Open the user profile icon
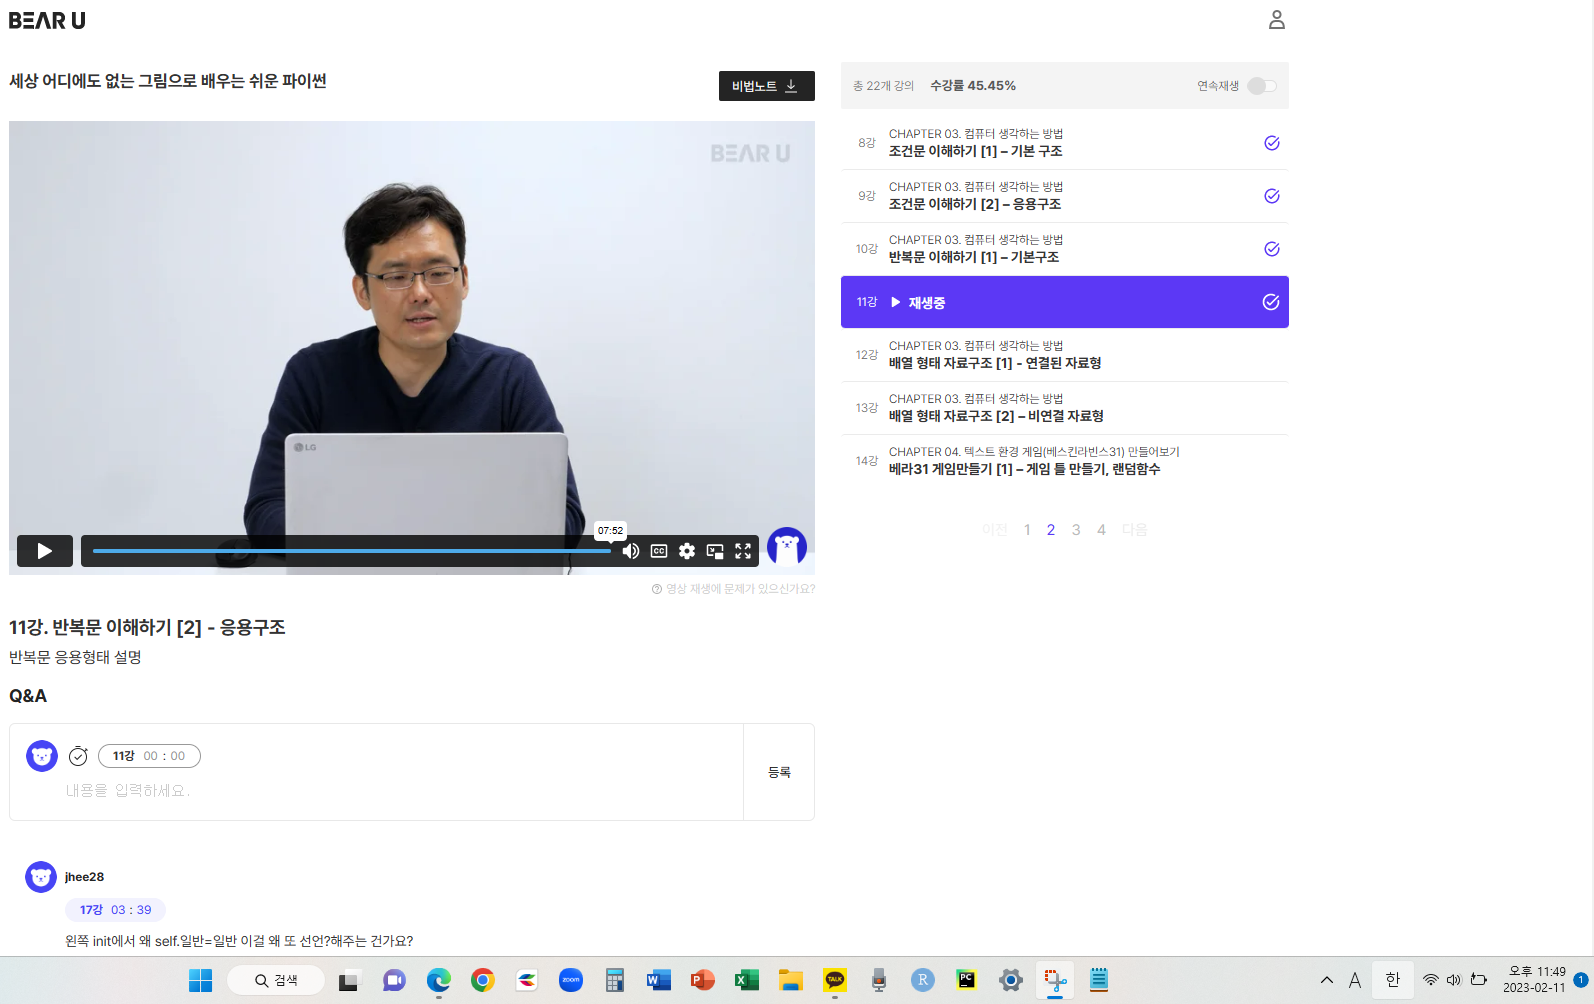 1277,20
